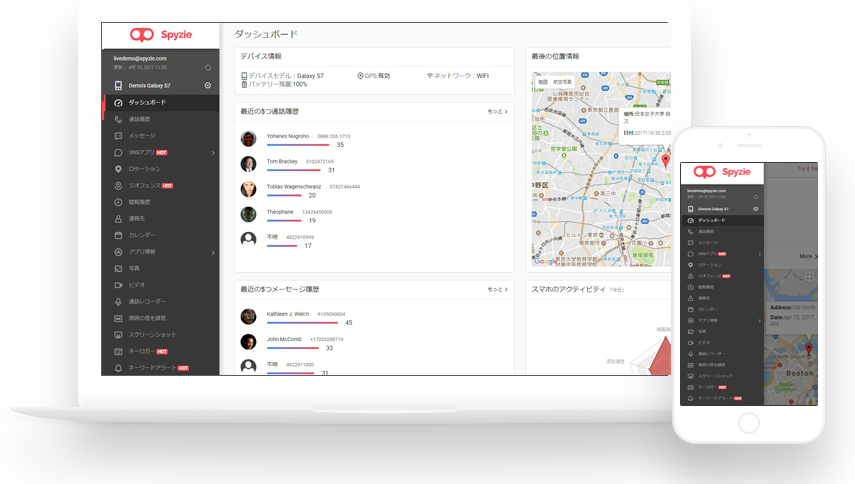
Task: Click Tom Brackey's avatar in the call list
Action: click(x=248, y=164)
